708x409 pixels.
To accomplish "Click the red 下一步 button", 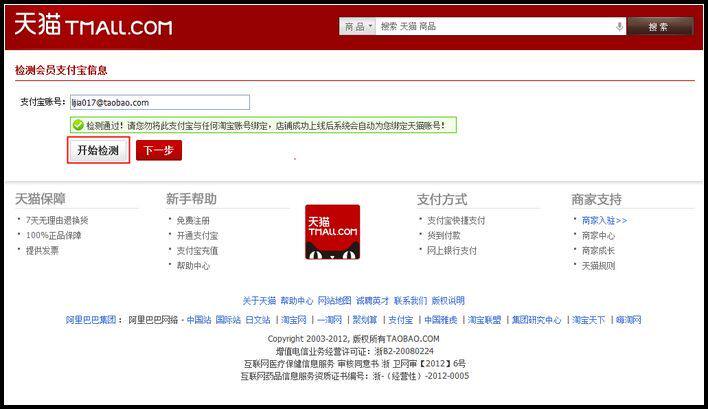I will (159, 150).
